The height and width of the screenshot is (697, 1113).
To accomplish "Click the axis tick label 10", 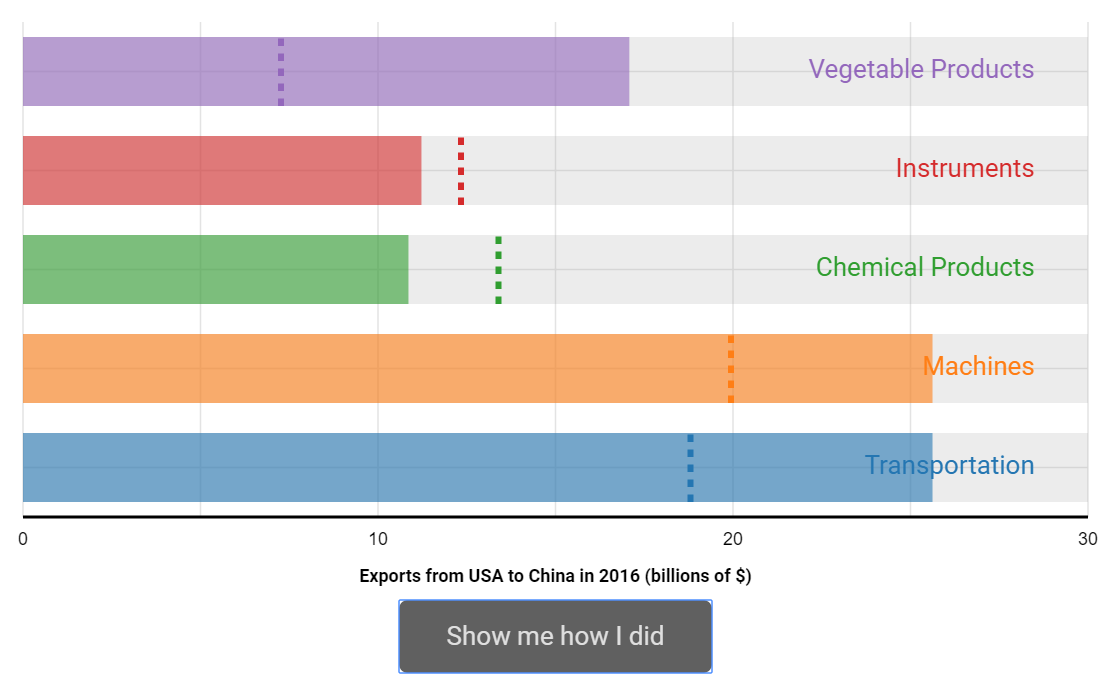I will coord(378,539).
